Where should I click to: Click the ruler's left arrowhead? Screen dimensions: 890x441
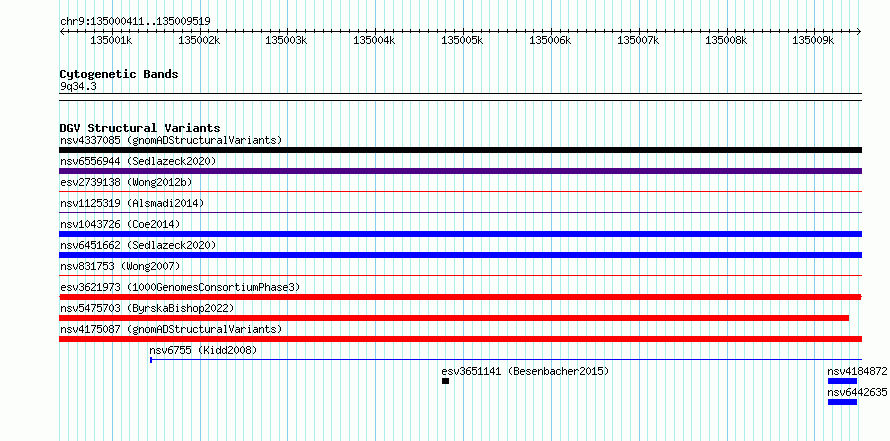tap(62, 31)
